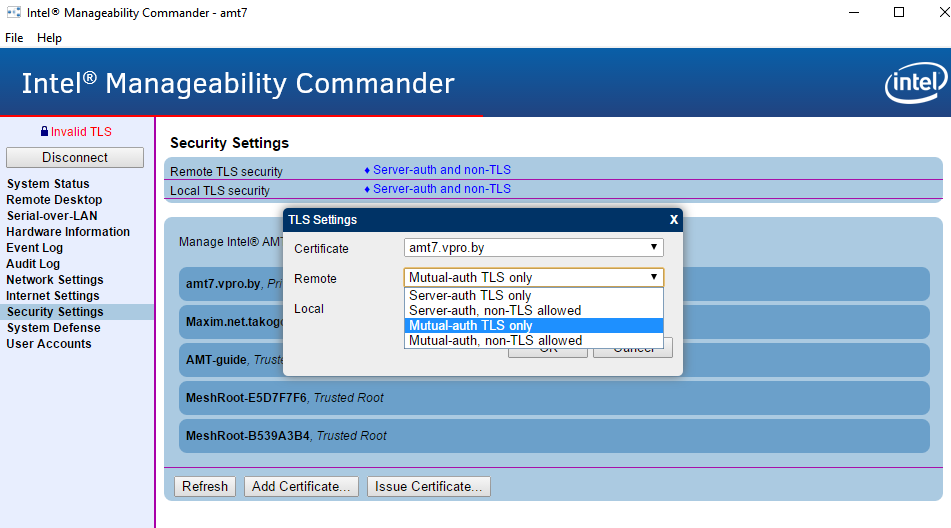Open Remote Desktop section
The width and height of the screenshot is (951, 528).
pos(54,199)
